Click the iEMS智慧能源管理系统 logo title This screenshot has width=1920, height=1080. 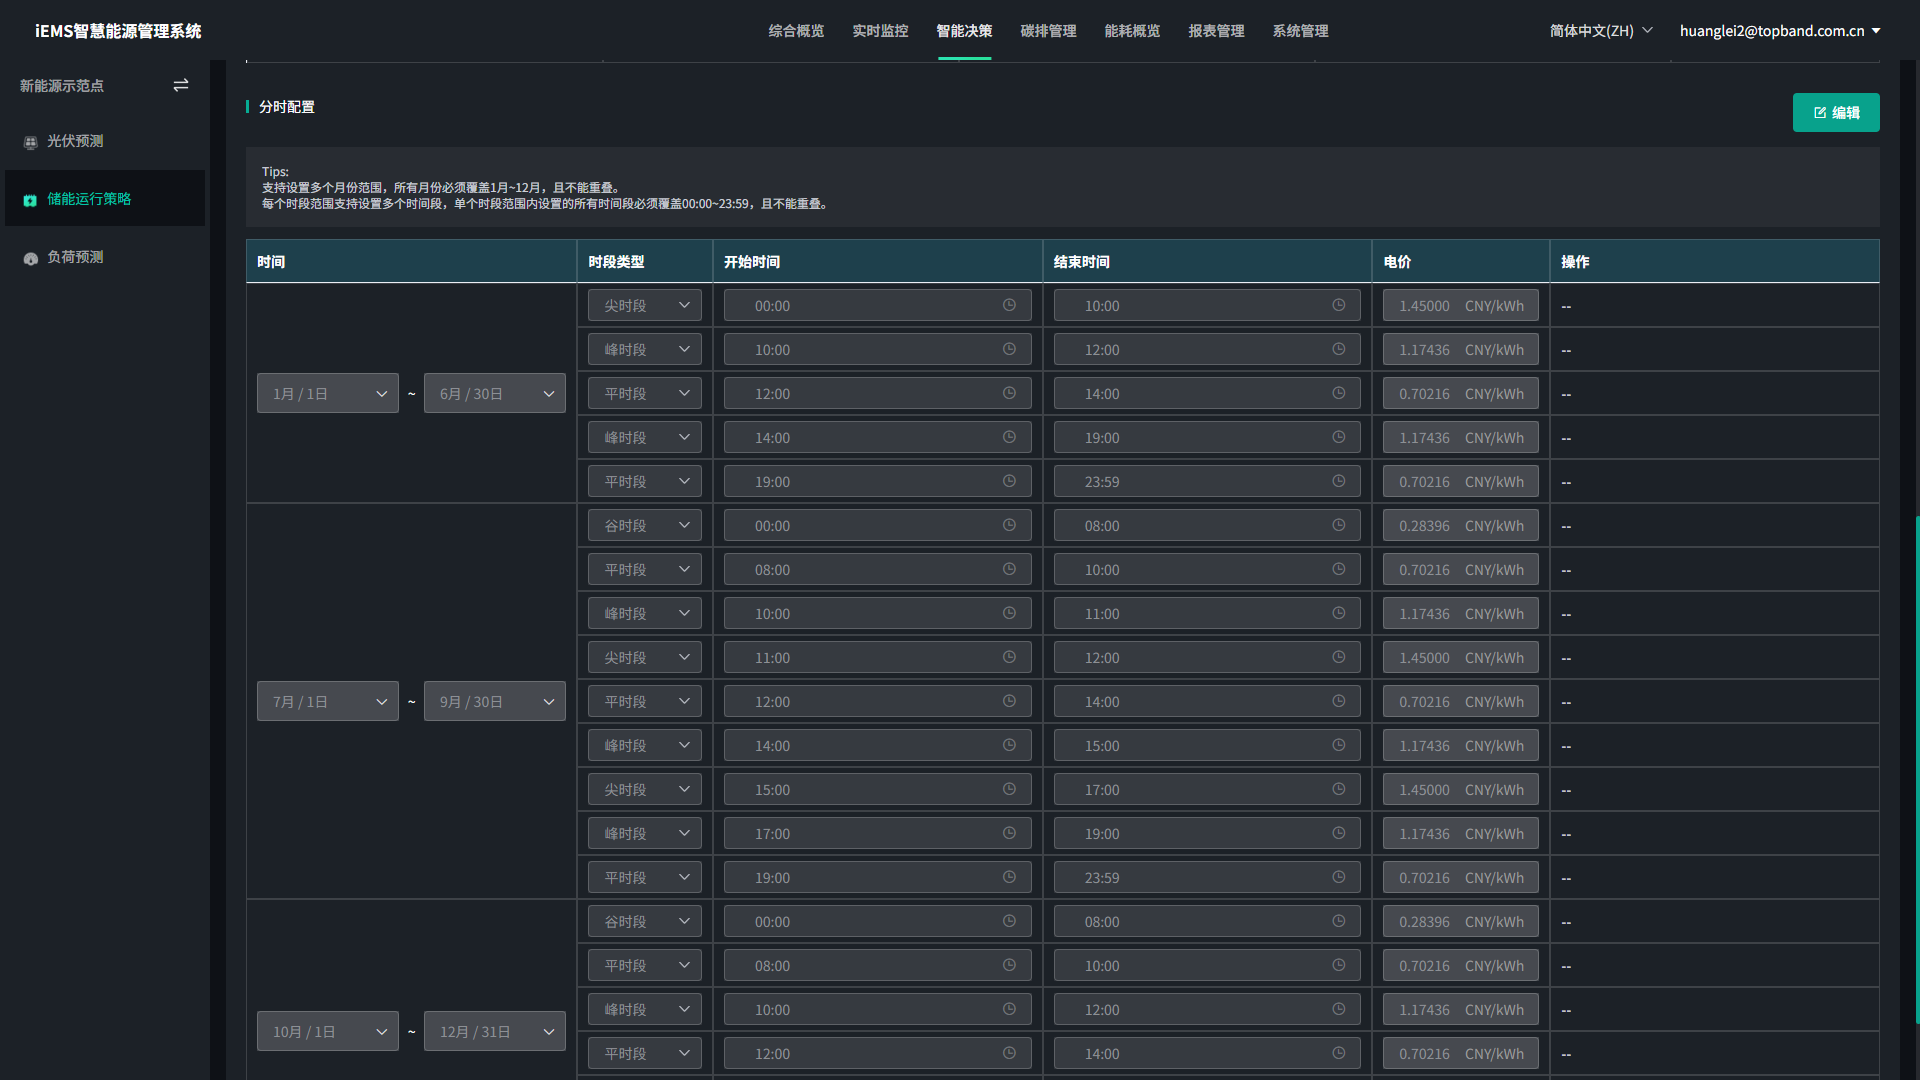point(118,31)
